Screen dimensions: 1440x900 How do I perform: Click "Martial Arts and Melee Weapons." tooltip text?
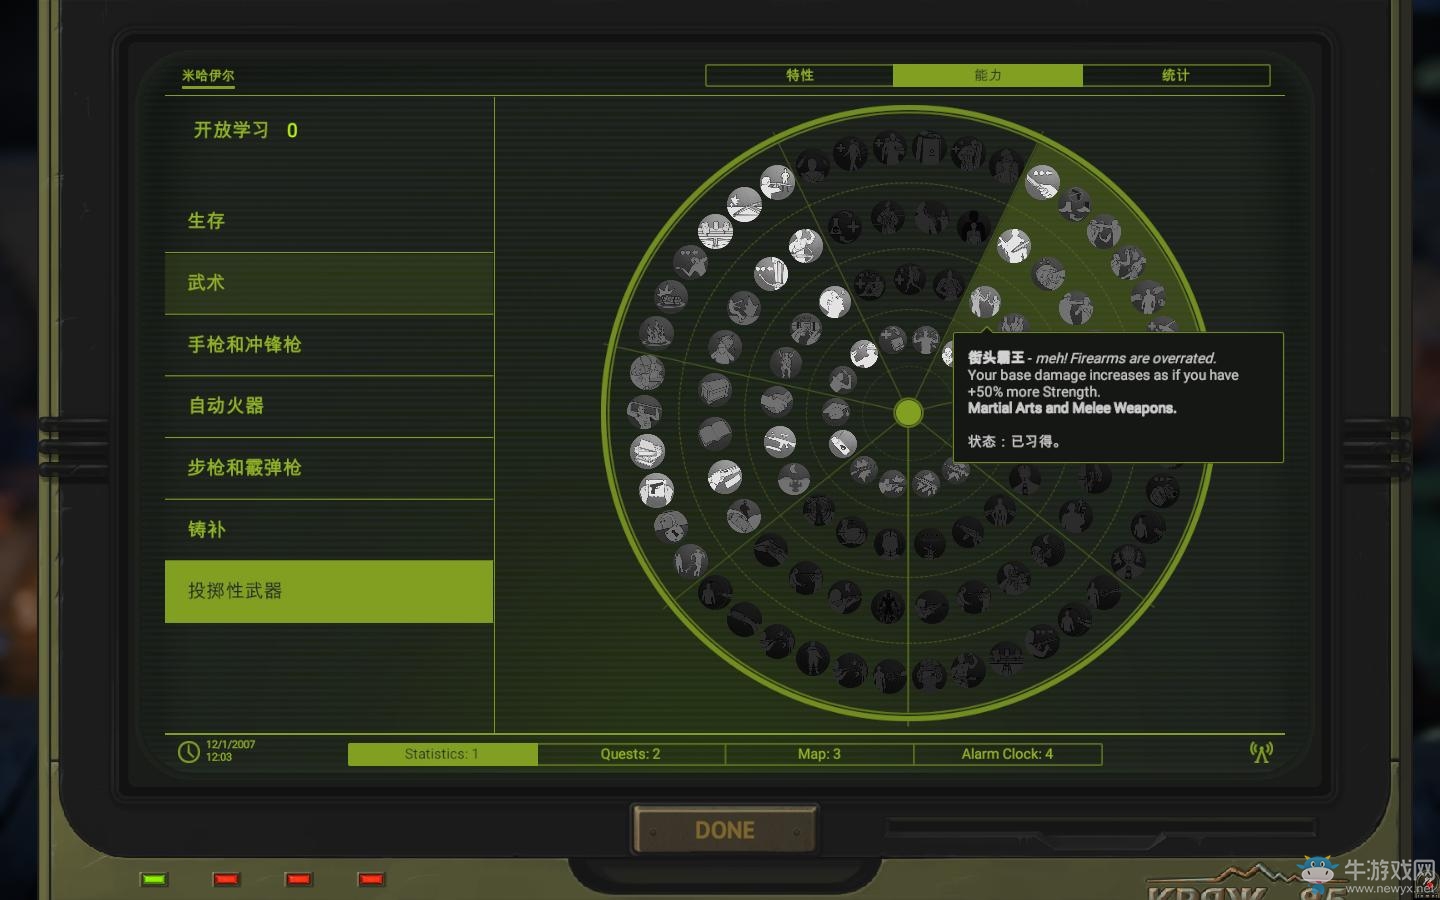(x=1072, y=408)
